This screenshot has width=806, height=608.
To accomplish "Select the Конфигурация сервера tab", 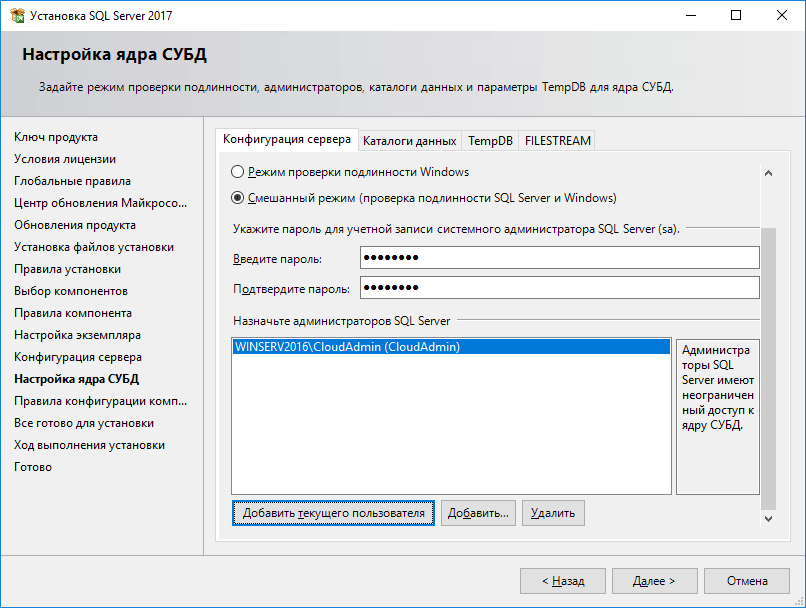I will tap(287, 140).
